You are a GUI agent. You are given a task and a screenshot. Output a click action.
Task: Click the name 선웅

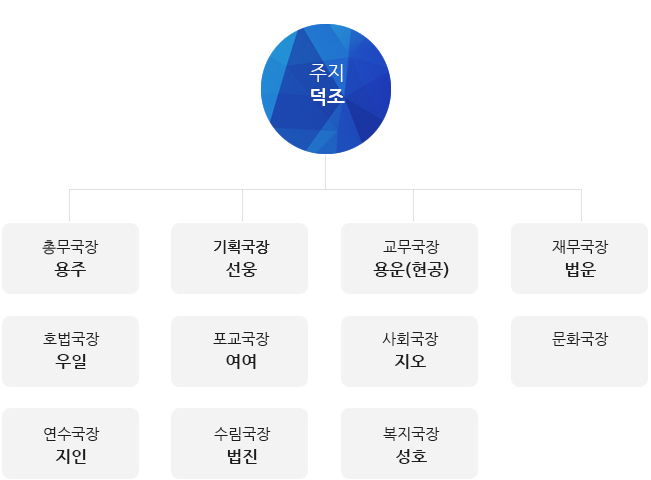pos(241,270)
